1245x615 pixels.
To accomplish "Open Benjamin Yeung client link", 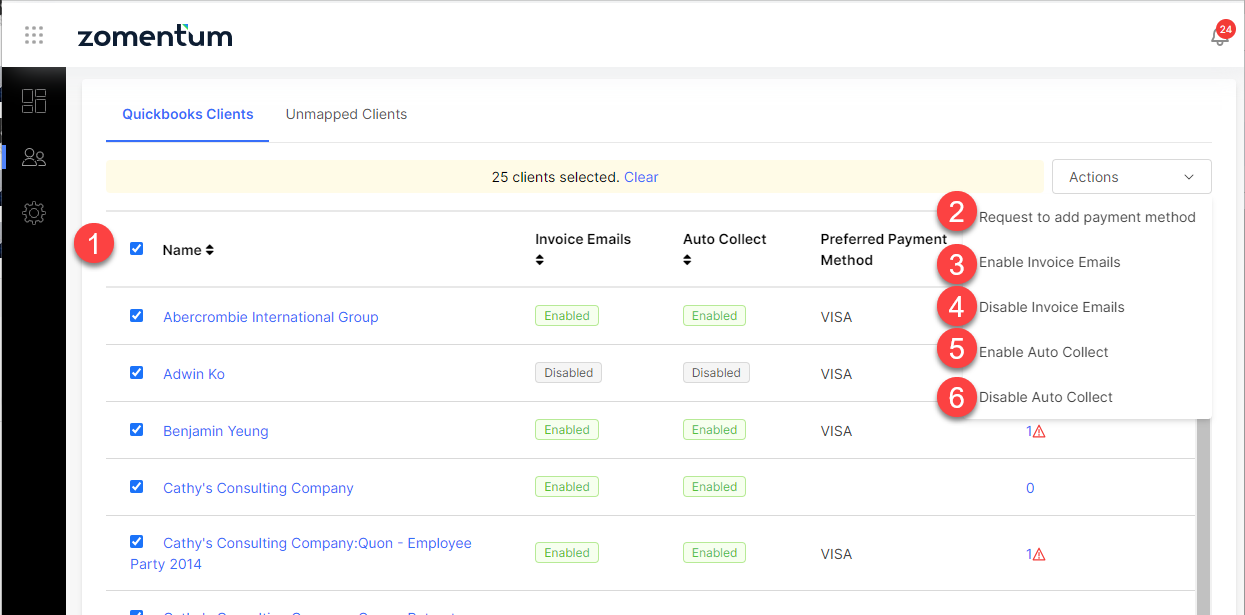I will 215,431.
